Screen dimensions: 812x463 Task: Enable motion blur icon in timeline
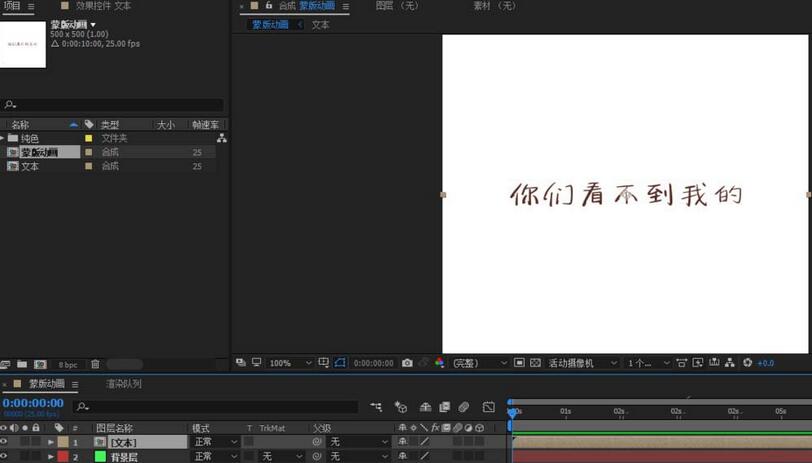click(463, 407)
